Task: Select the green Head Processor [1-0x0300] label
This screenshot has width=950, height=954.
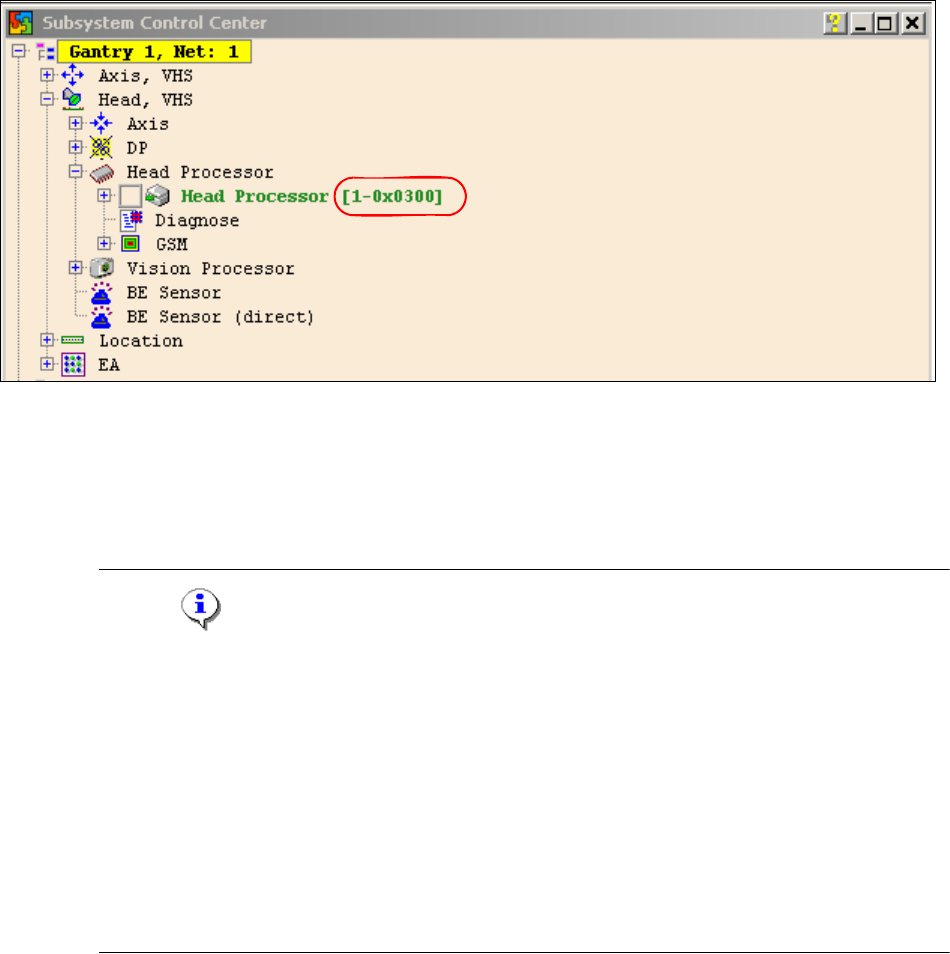Action: [x=312, y=196]
